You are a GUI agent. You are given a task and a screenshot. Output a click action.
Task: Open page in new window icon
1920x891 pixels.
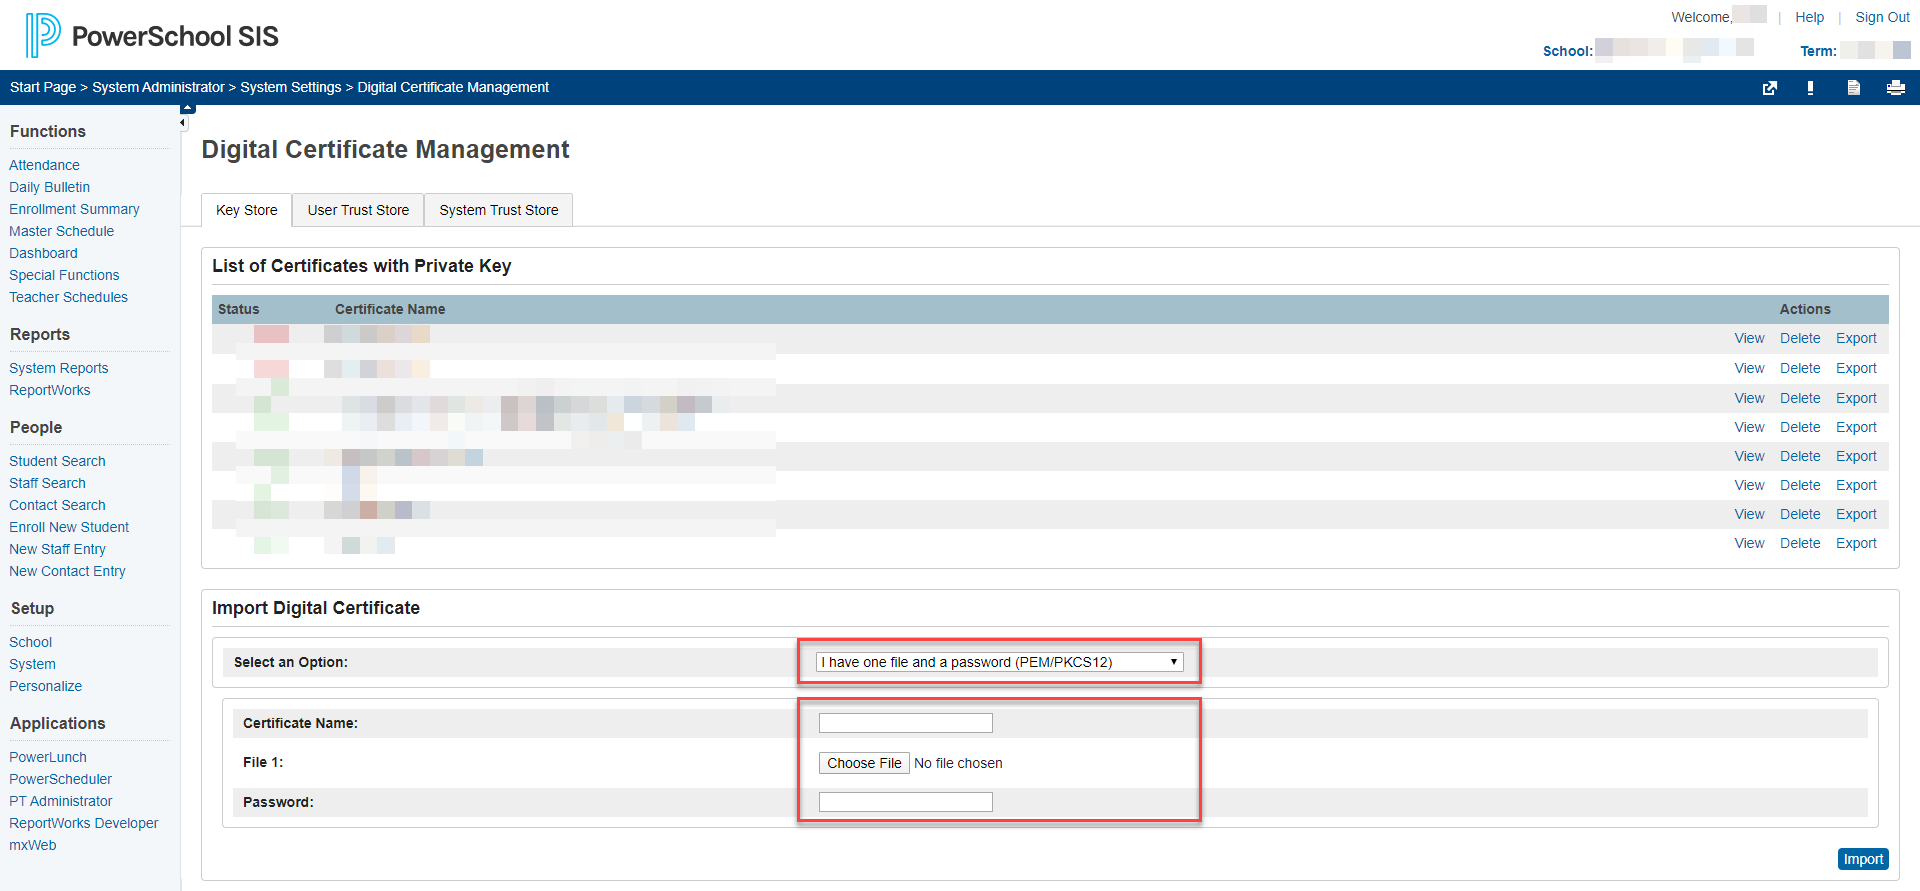tap(1770, 88)
